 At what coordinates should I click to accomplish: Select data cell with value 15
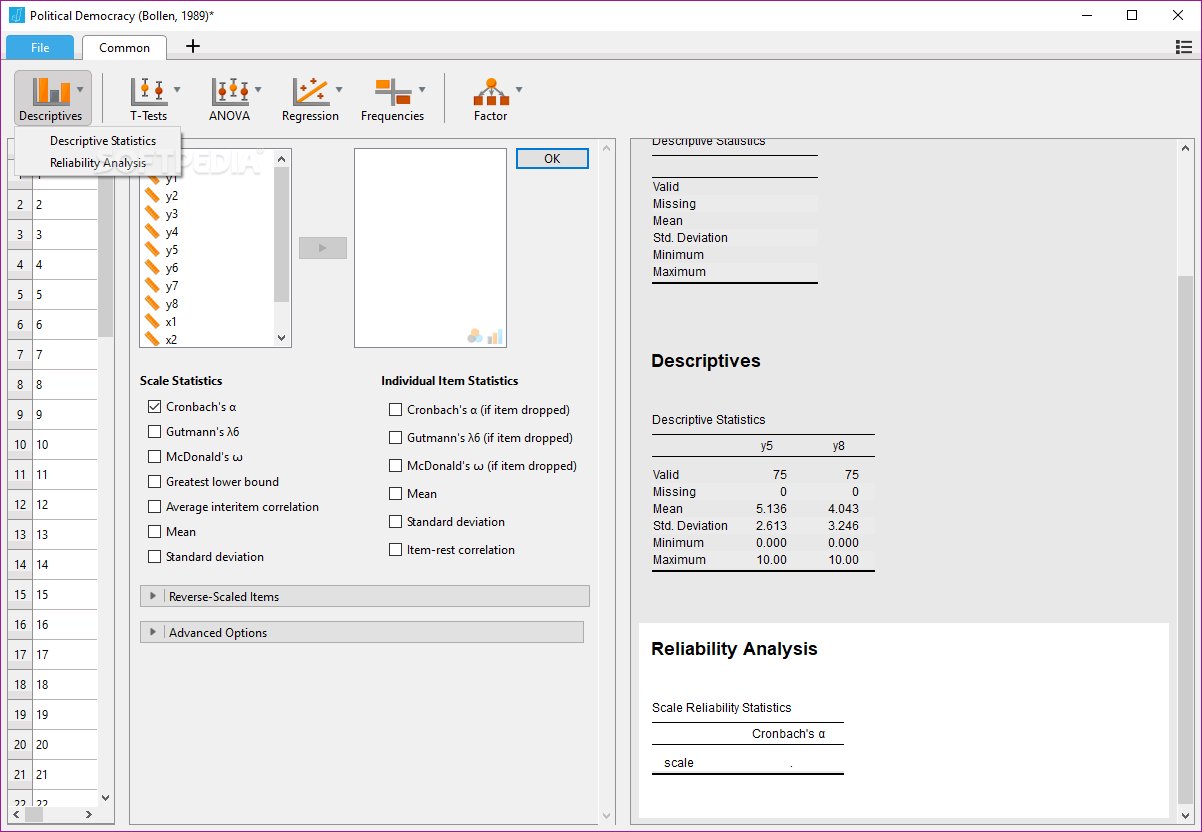(65, 594)
